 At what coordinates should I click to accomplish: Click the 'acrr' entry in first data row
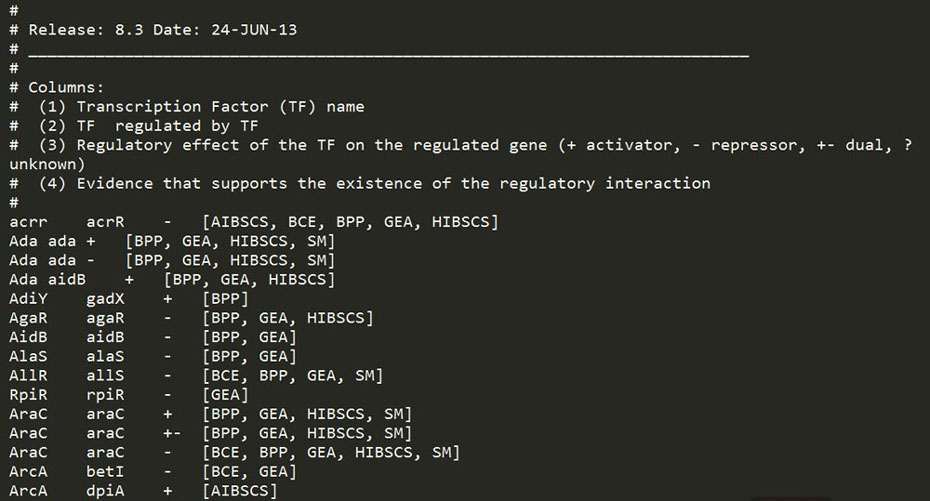point(28,222)
